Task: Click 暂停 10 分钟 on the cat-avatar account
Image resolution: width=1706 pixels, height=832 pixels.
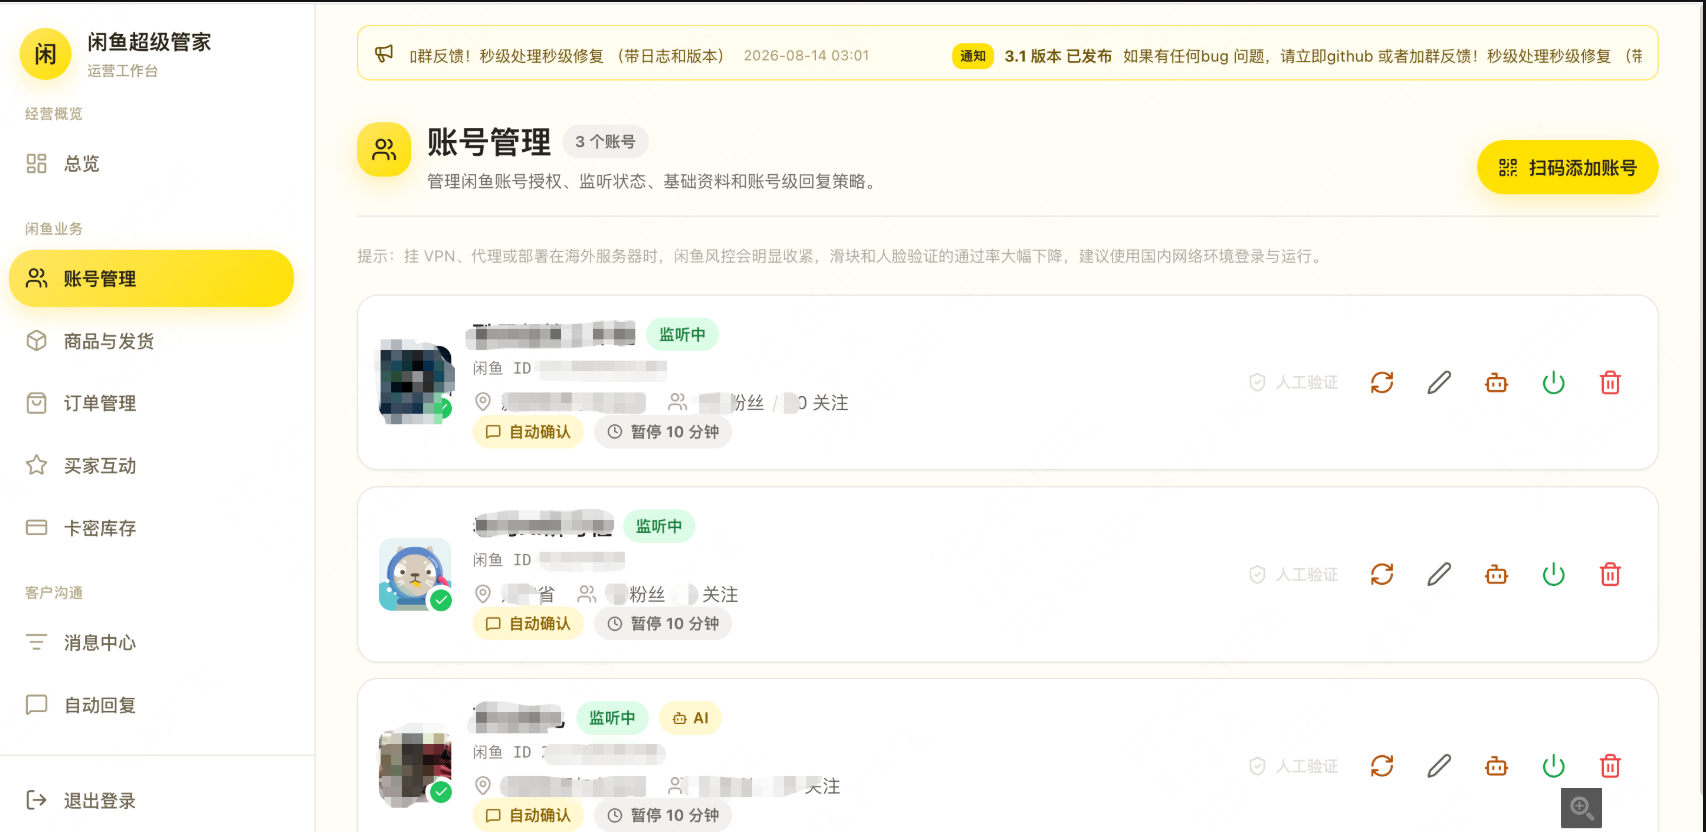Action: point(663,624)
